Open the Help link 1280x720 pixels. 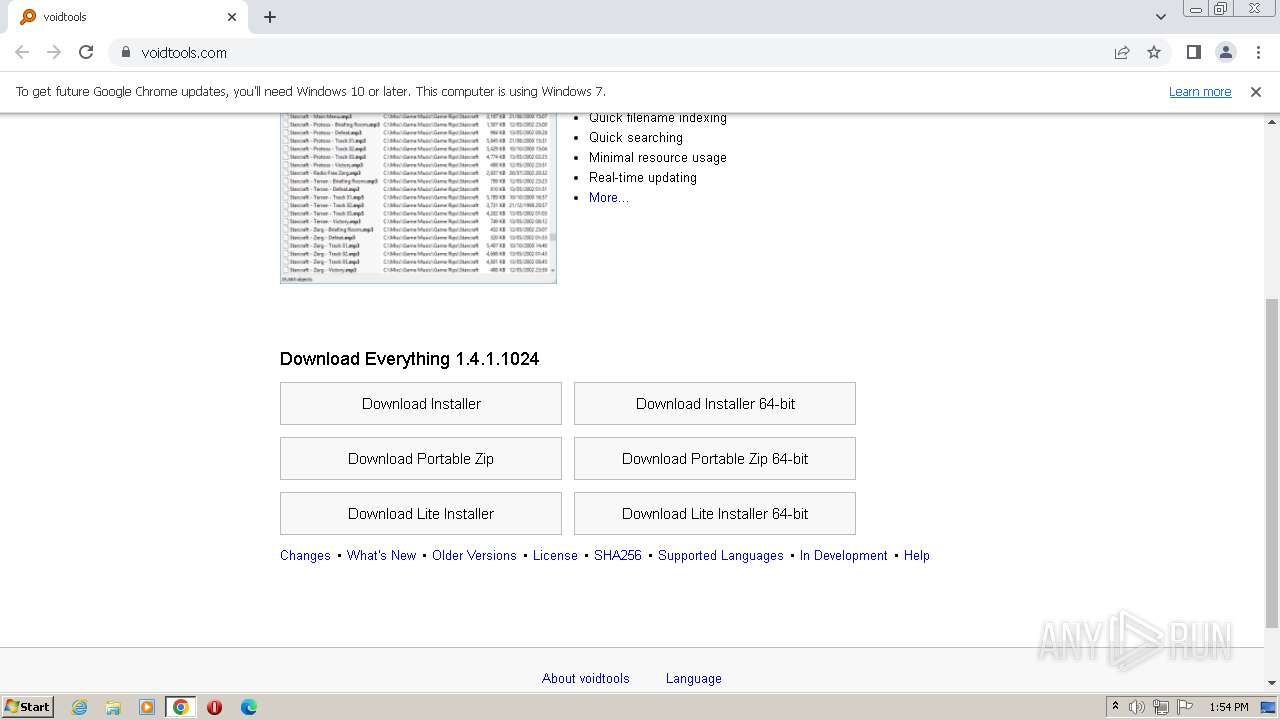click(x=917, y=555)
